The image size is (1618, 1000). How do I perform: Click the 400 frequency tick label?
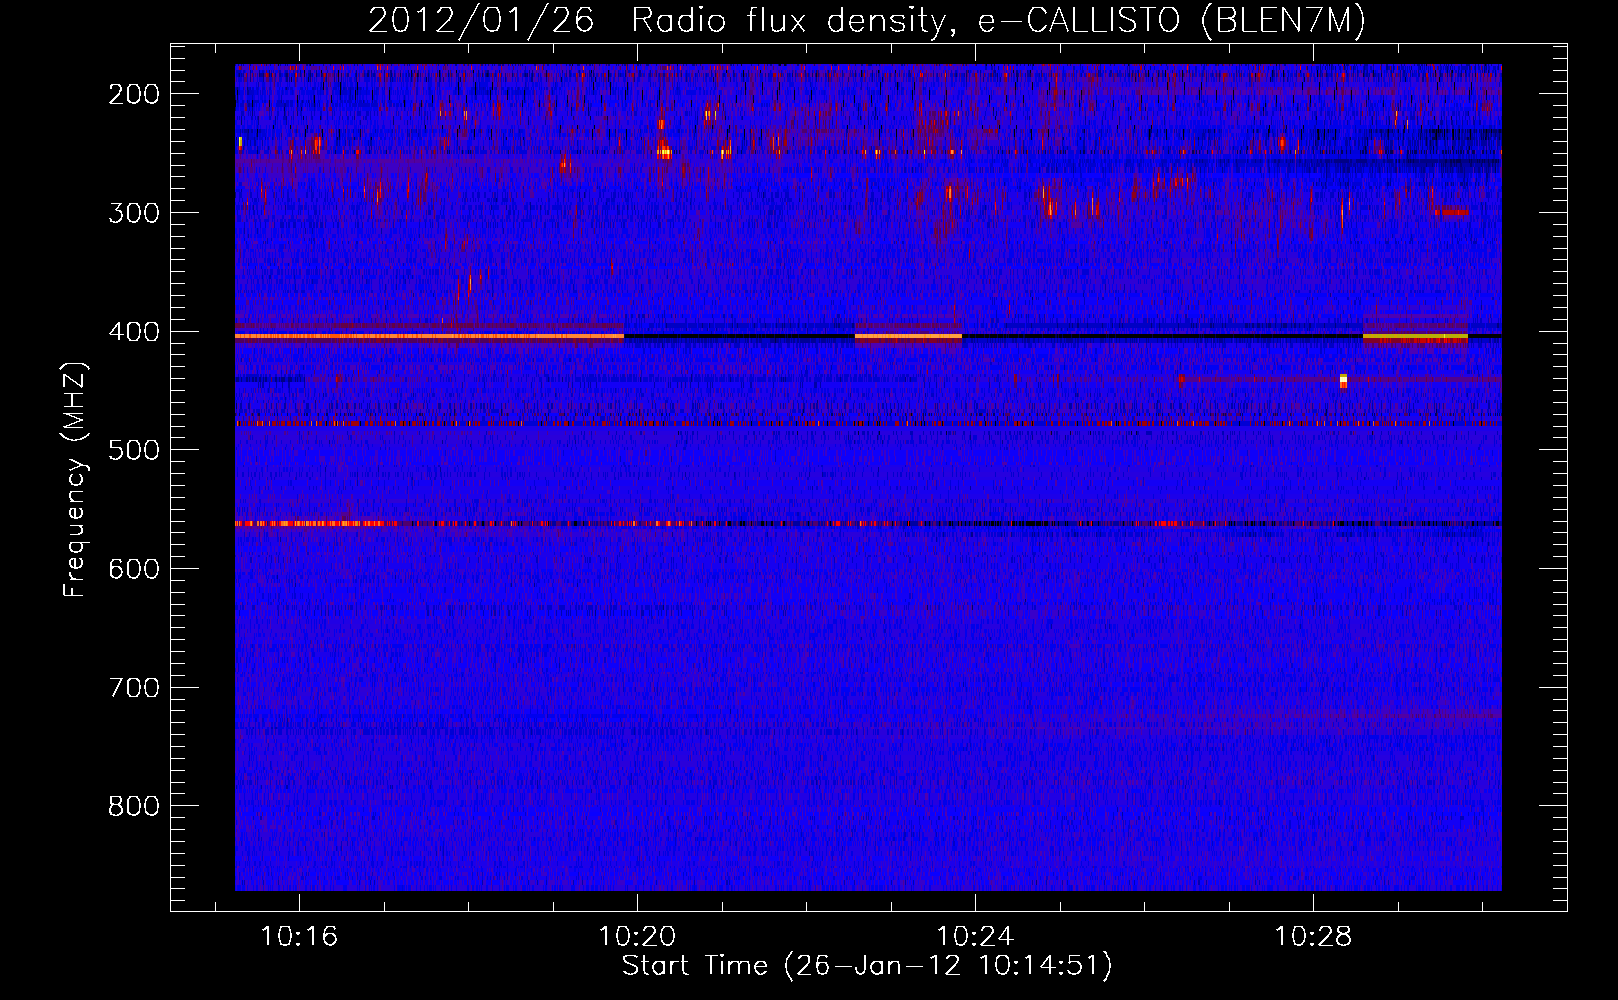coord(134,332)
